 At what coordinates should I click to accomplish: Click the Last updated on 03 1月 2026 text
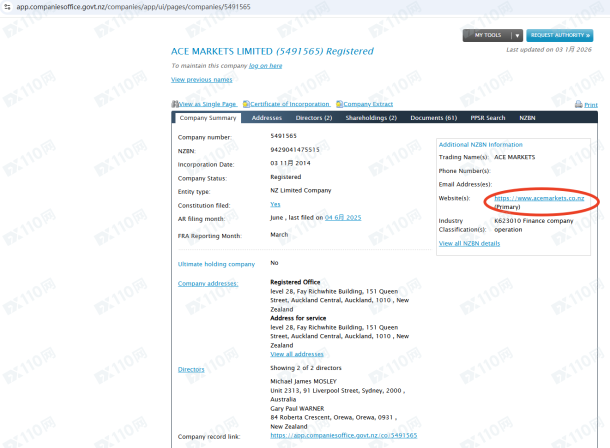point(549,50)
